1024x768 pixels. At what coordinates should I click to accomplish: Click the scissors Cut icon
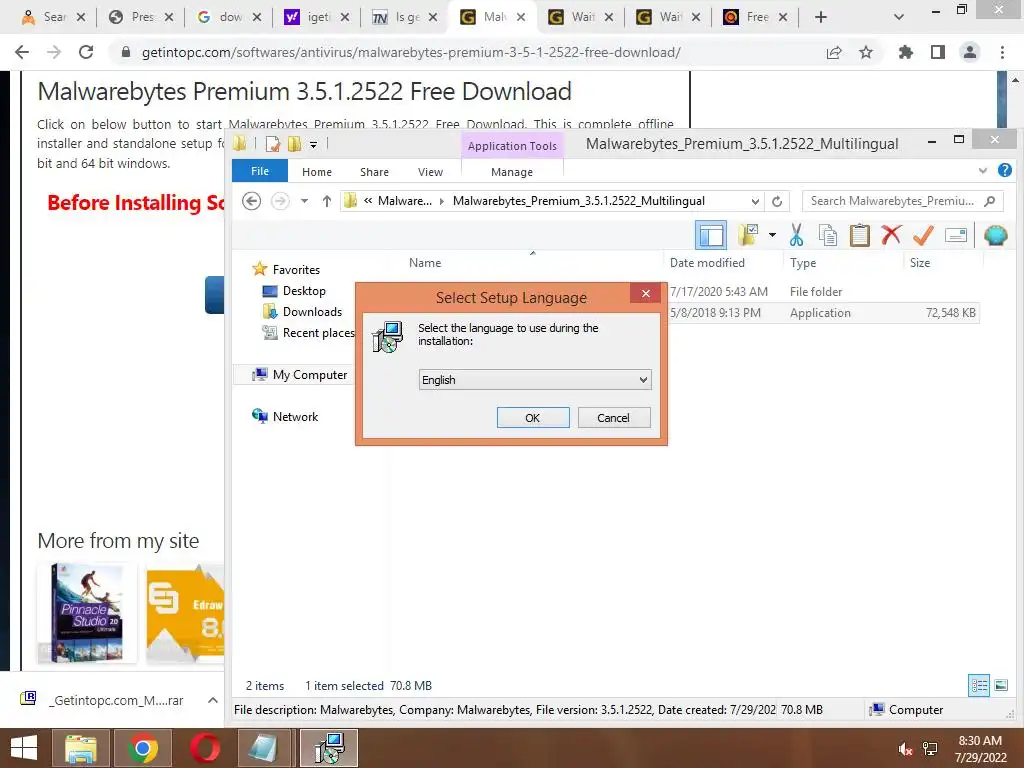796,235
